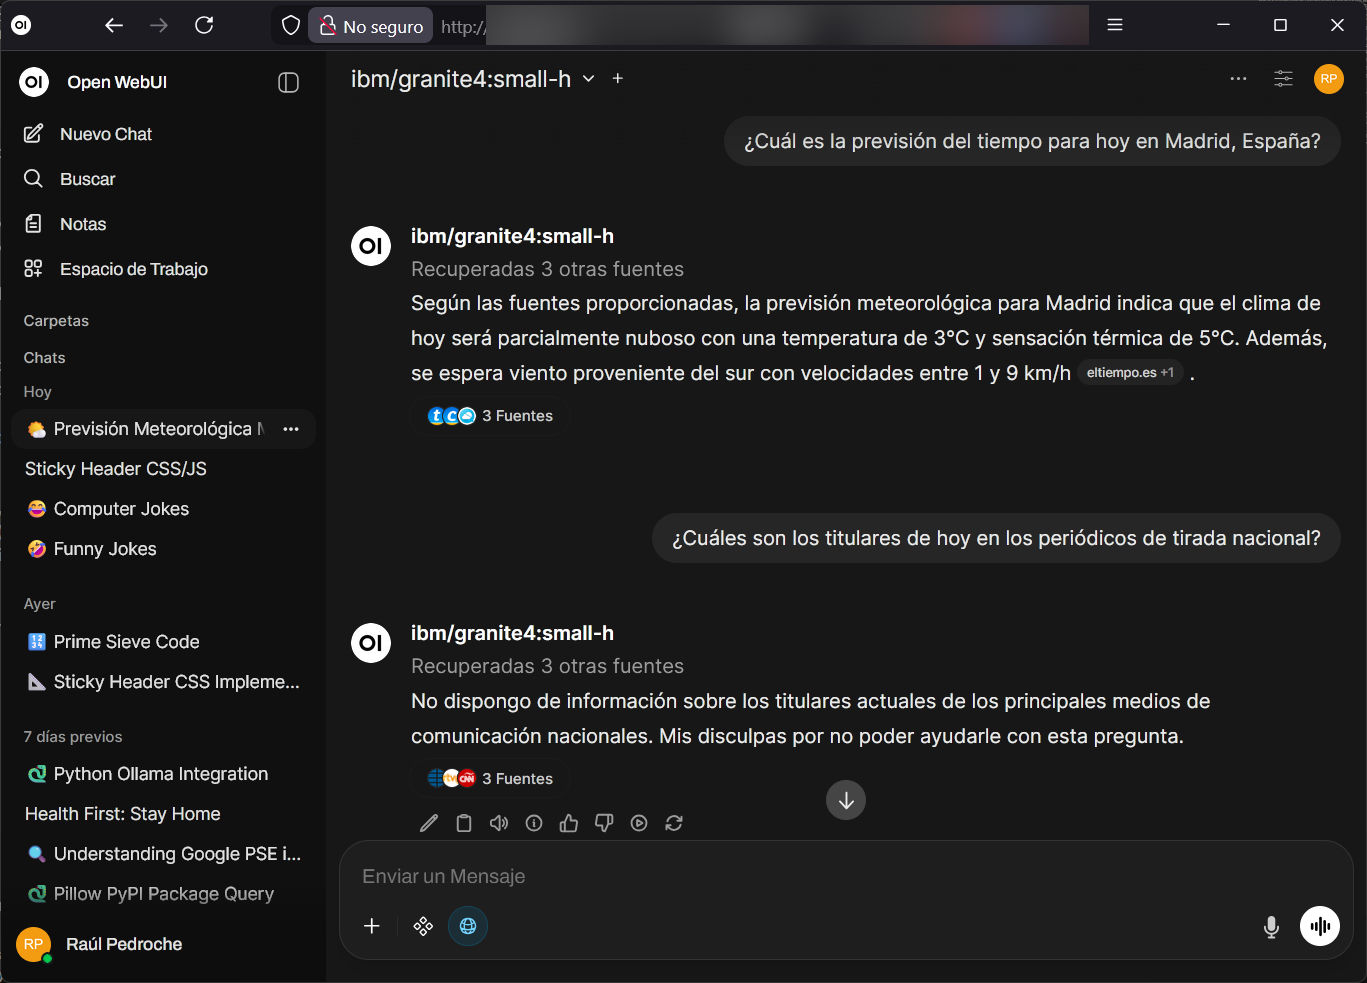Open the Computer Jokes chat

tap(121, 509)
